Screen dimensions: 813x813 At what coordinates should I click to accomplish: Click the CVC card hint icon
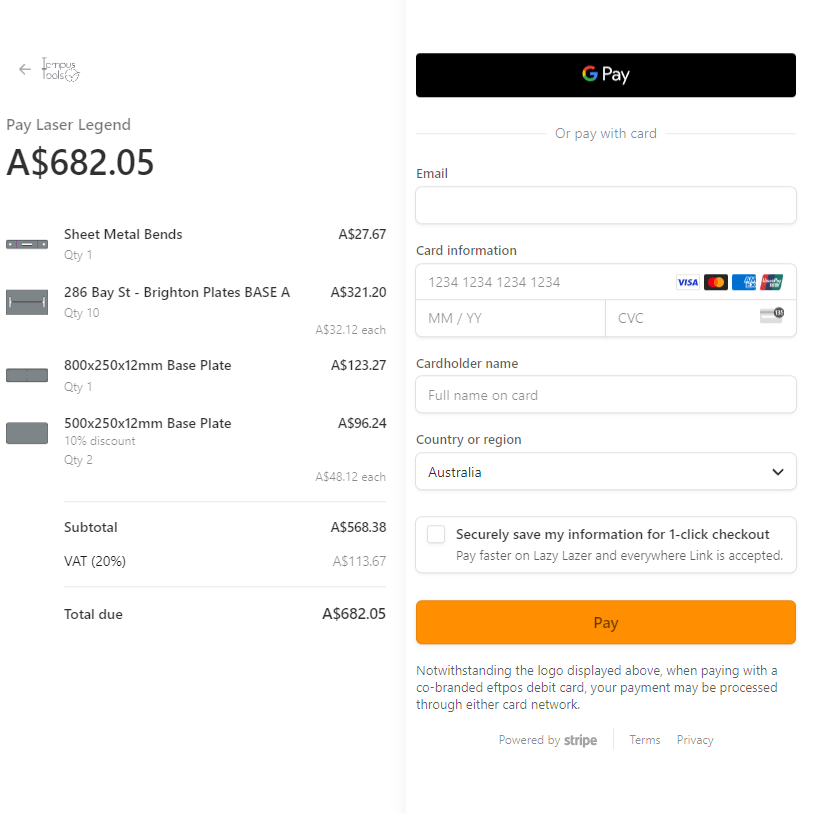point(772,315)
